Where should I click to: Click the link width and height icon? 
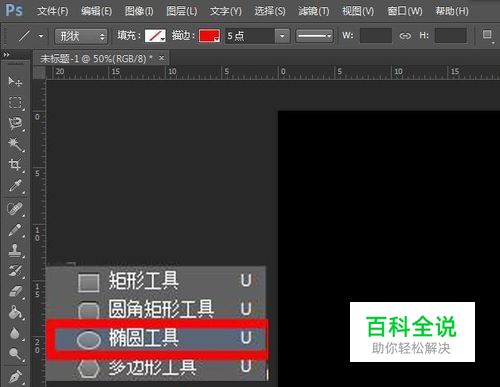[405, 36]
